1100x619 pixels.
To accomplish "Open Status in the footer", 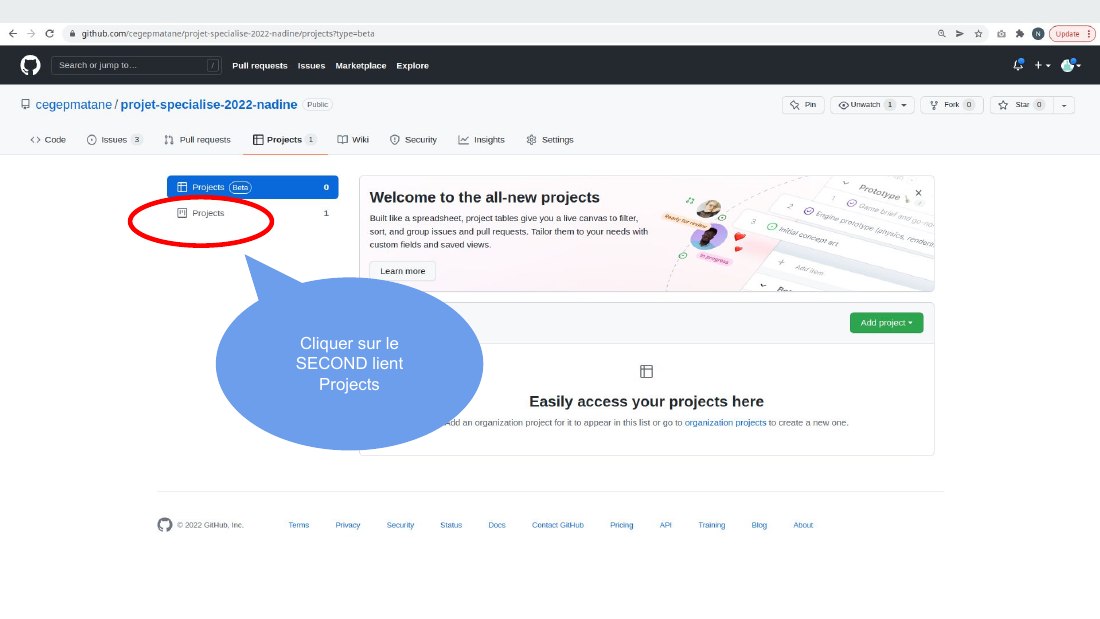I will tap(451, 525).
